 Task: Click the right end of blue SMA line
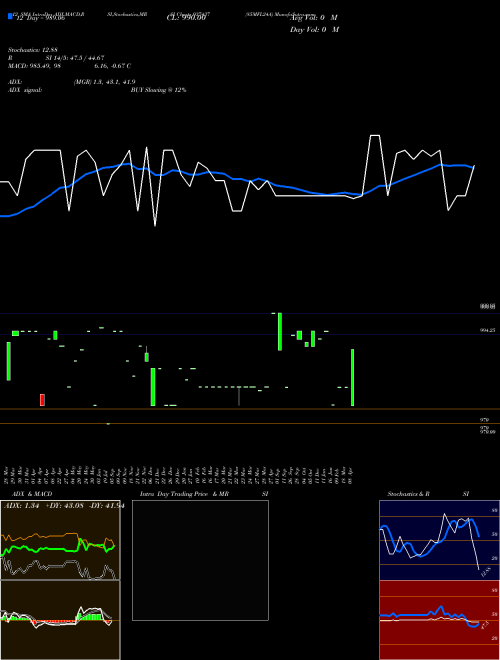[x=473, y=167]
